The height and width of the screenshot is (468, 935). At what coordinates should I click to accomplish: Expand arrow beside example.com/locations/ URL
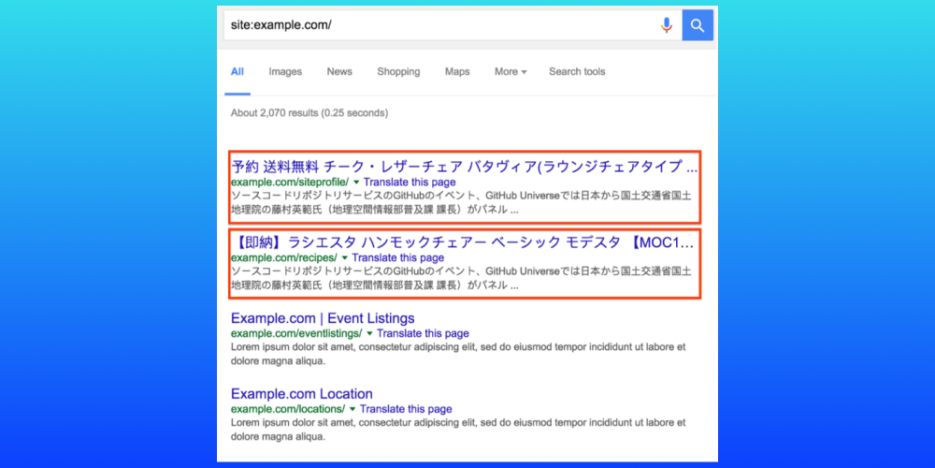(x=352, y=410)
